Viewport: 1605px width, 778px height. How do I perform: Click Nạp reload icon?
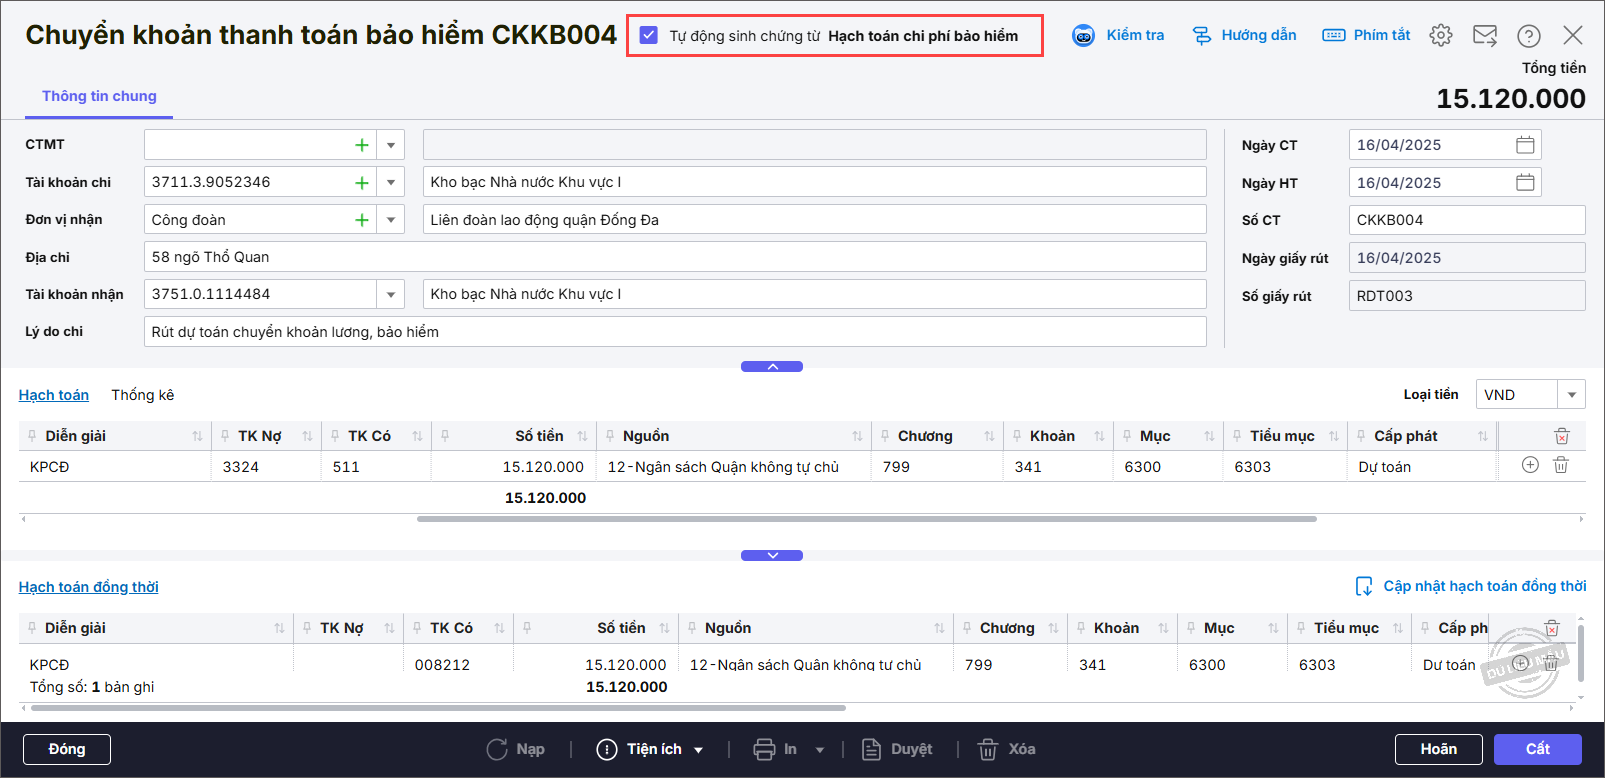497,749
